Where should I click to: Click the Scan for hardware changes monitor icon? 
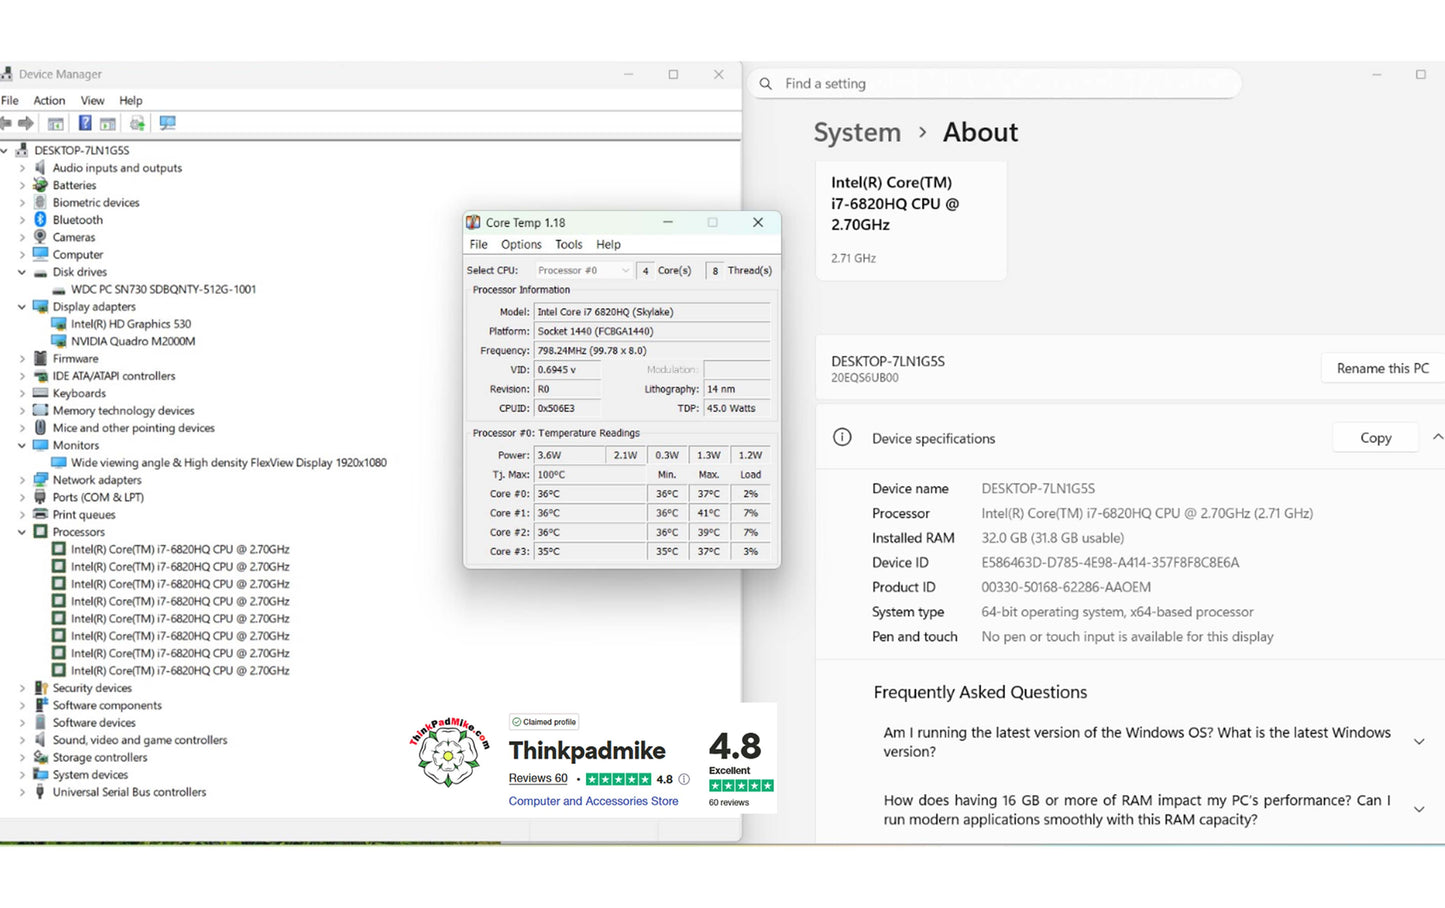click(x=167, y=123)
